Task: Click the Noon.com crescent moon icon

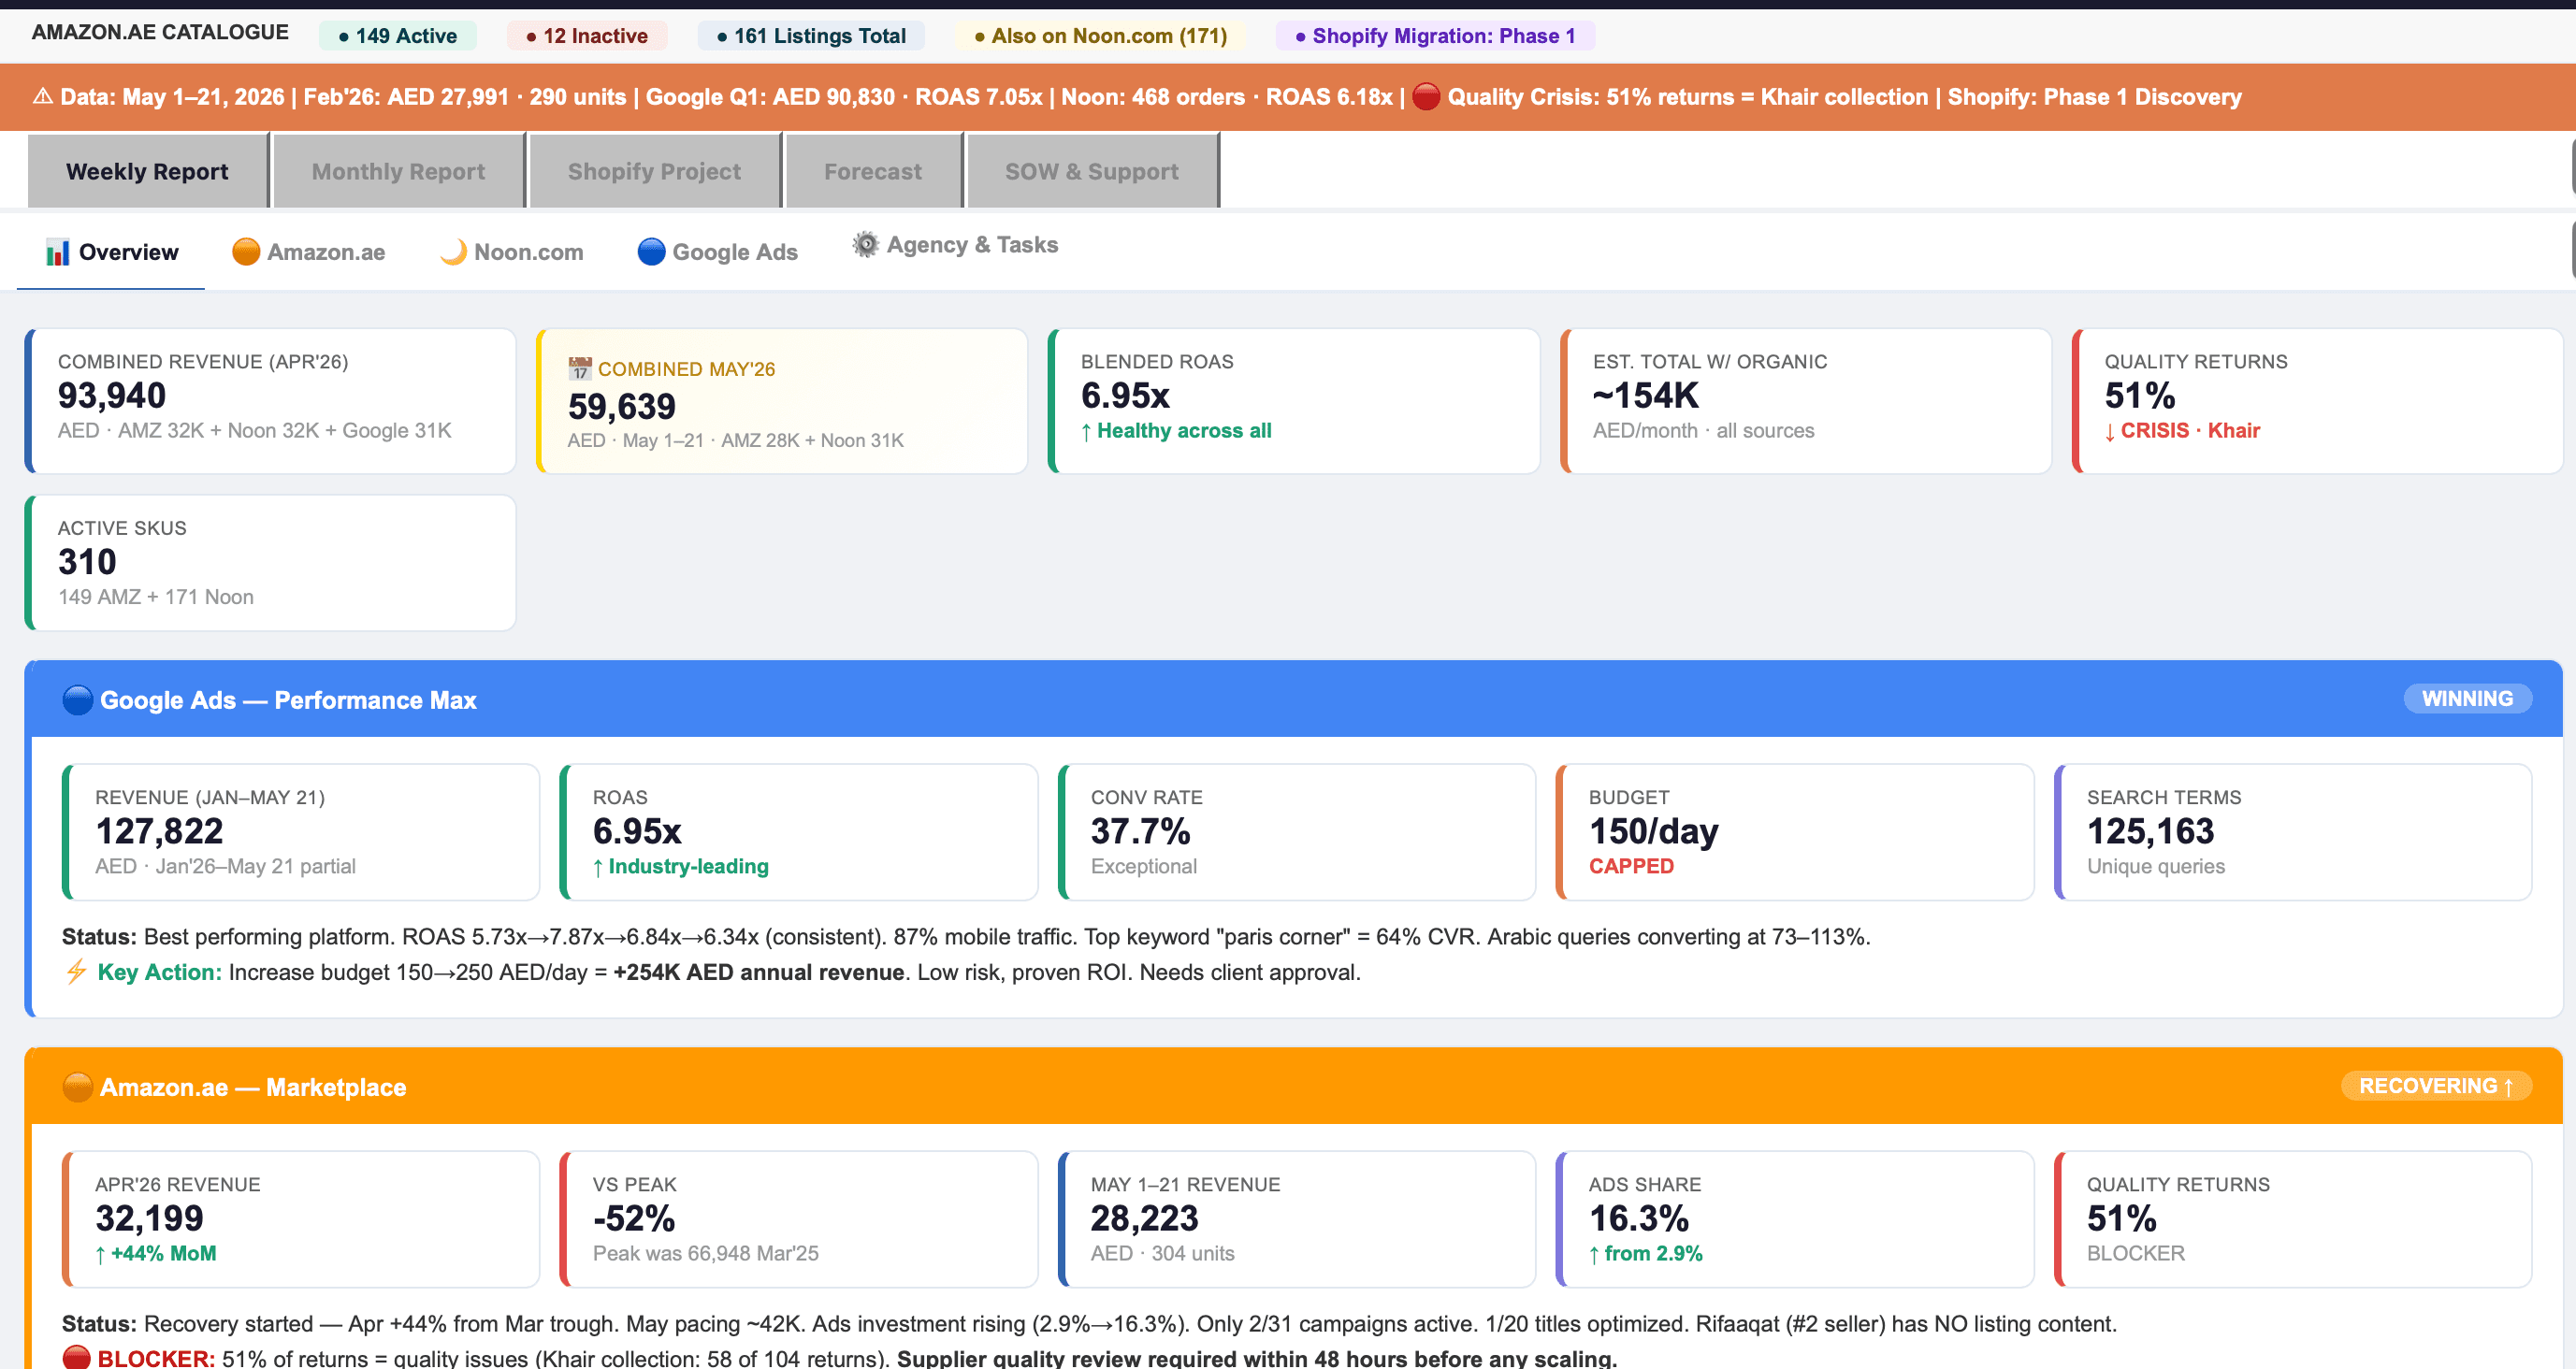Action: 453,252
